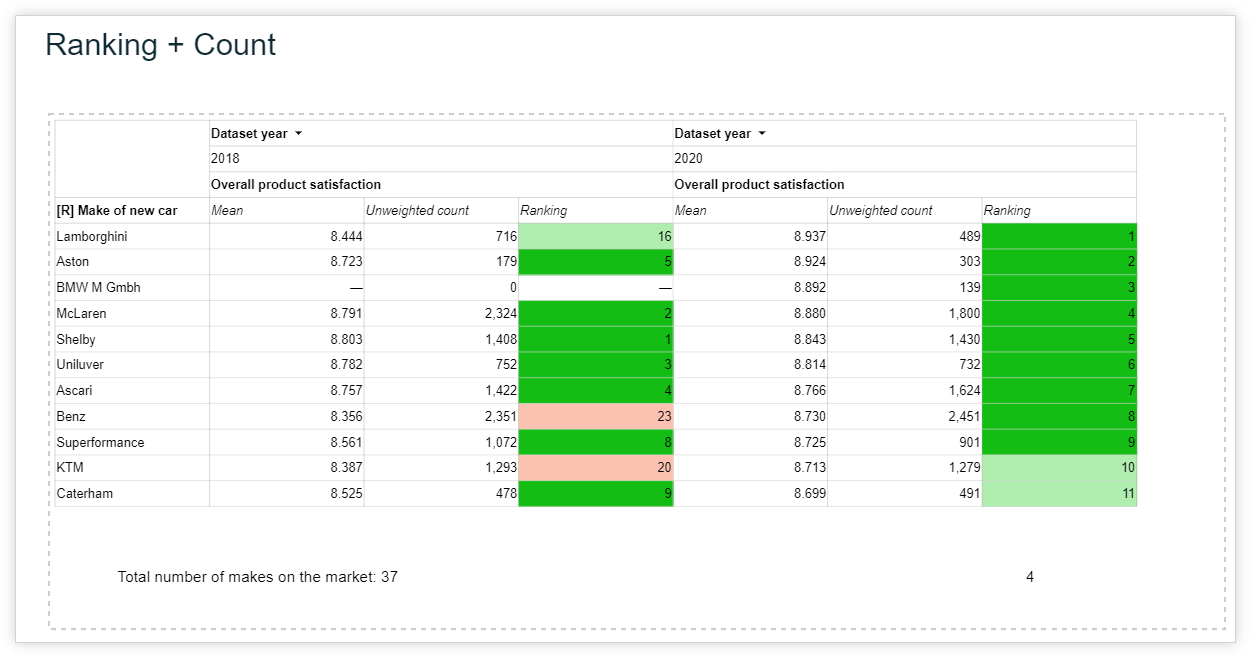Click the 2018 dataset year cell
Viewport: 1251px width, 658px height.
pyautogui.click(x=441, y=159)
